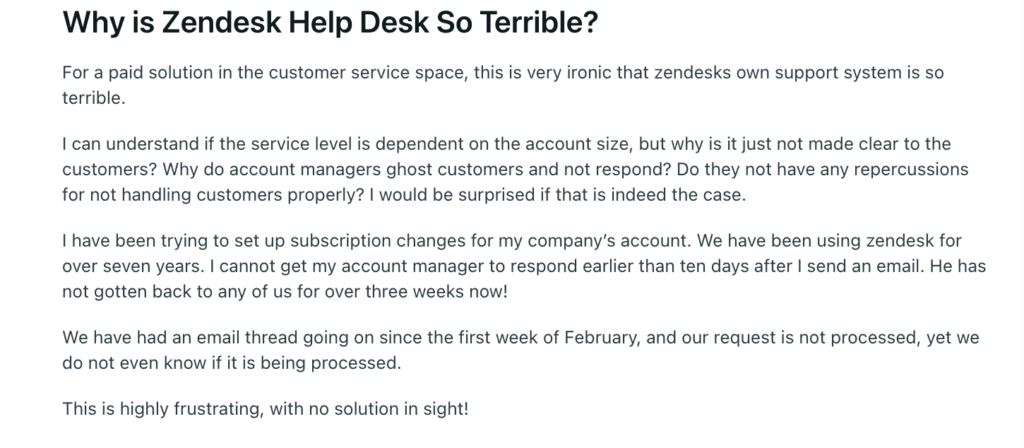Click the paragraph starting "For a paid solution"
This screenshot has height=448, width=1024.
503,85
